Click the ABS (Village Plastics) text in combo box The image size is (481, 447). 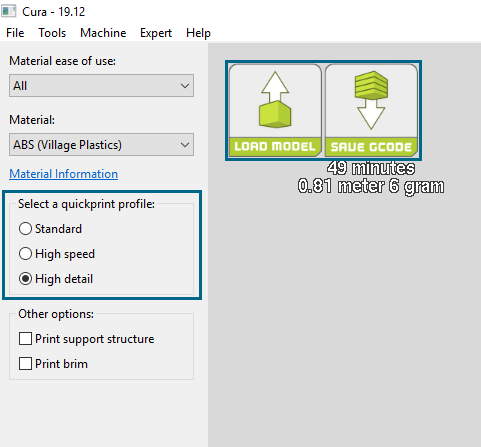click(67, 145)
